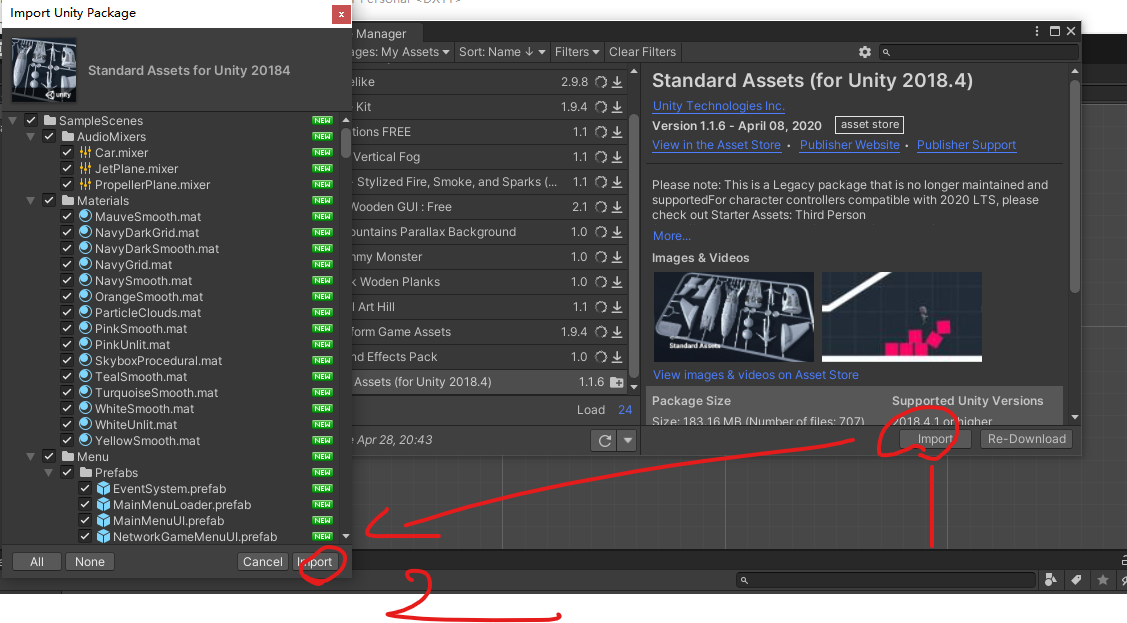Viewport: 1127px width, 623px height.
Task: Click download icon on Monster 1.0 row
Action: coord(617,257)
